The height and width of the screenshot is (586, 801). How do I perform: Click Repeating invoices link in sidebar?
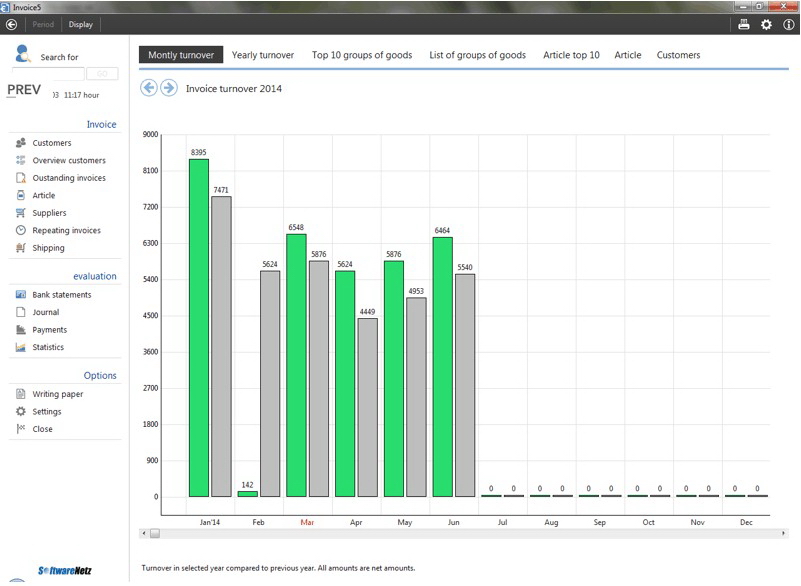pos(66,230)
